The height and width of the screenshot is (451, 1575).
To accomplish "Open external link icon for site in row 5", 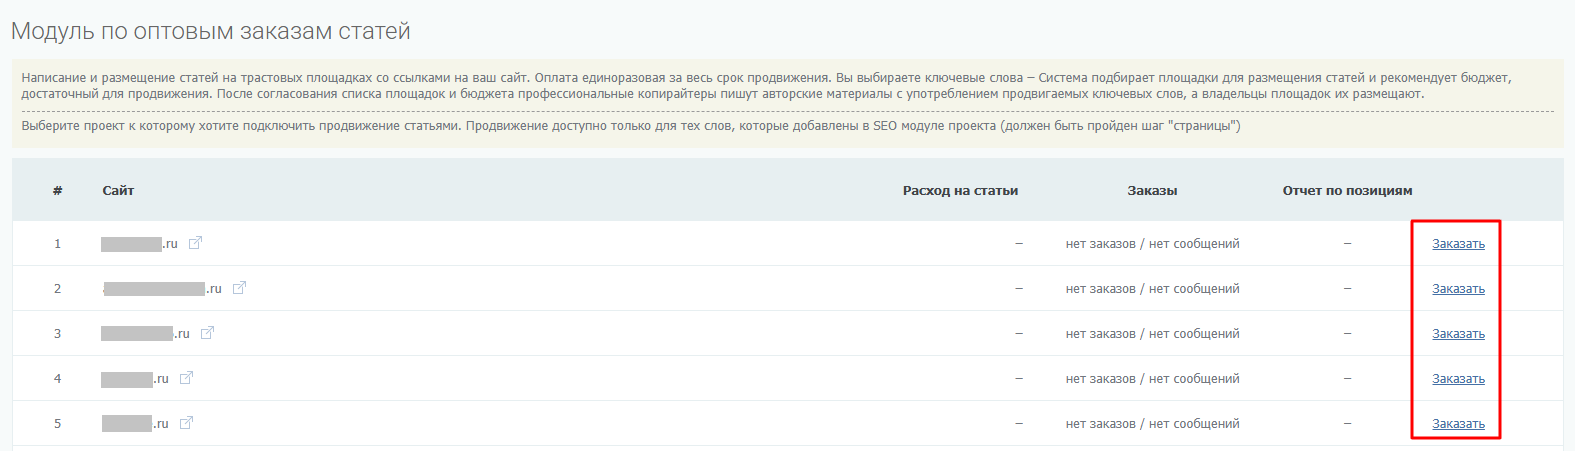I will point(186,423).
